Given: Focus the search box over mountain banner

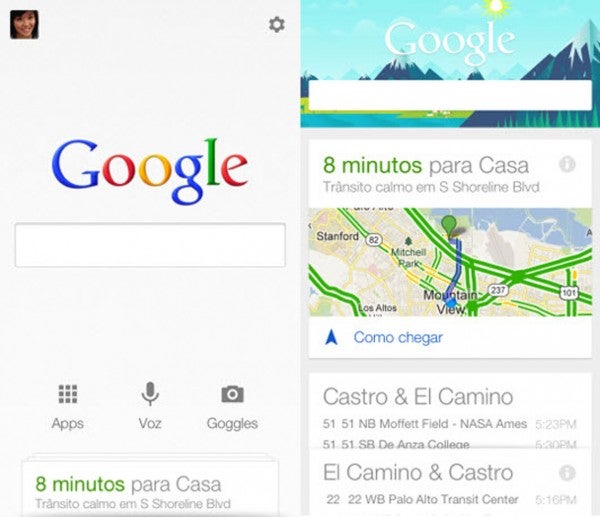Looking at the screenshot, I should point(450,95).
